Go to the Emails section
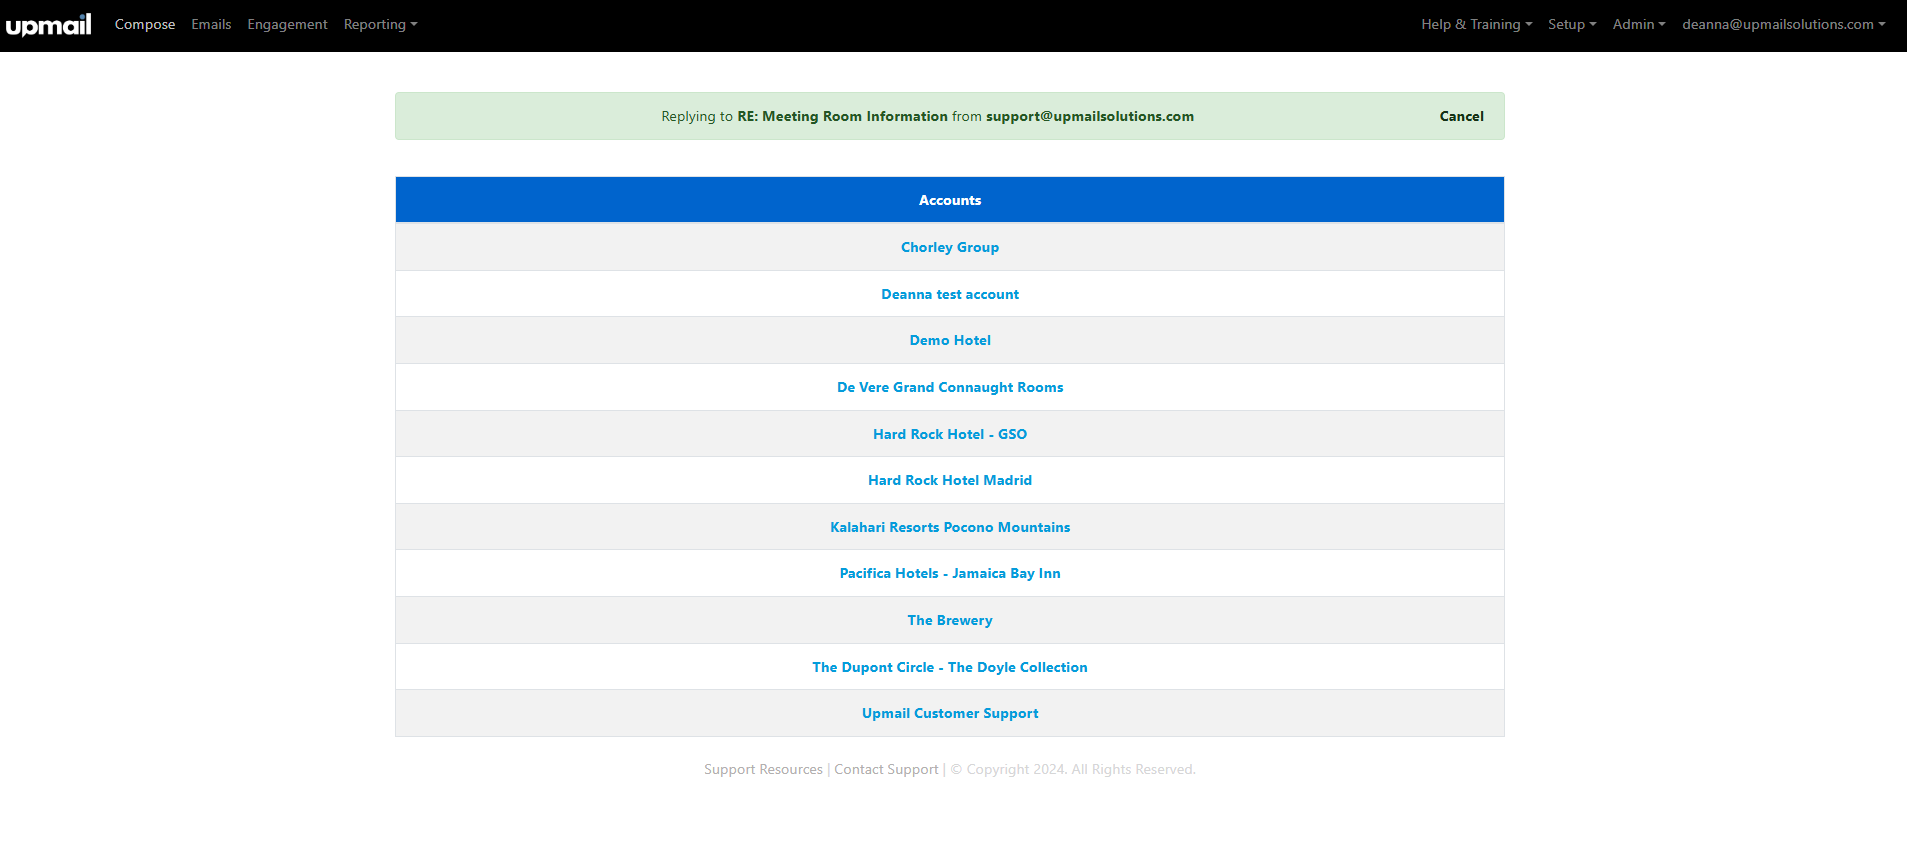The width and height of the screenshot is (1907, 845). click(x=211, y=24)
